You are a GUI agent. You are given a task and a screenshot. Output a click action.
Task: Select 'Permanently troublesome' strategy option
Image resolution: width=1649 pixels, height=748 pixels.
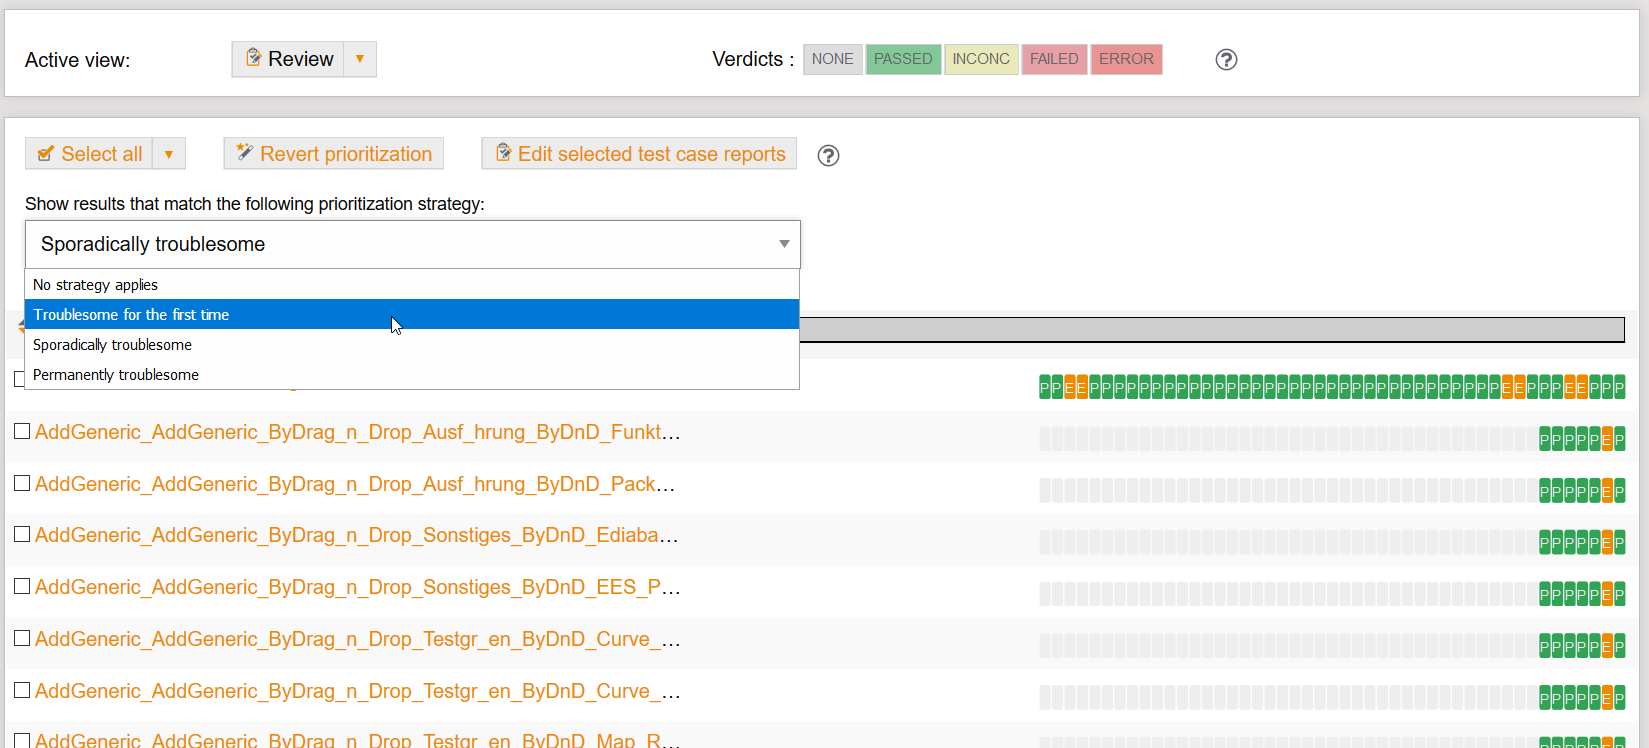pos(116,375)
